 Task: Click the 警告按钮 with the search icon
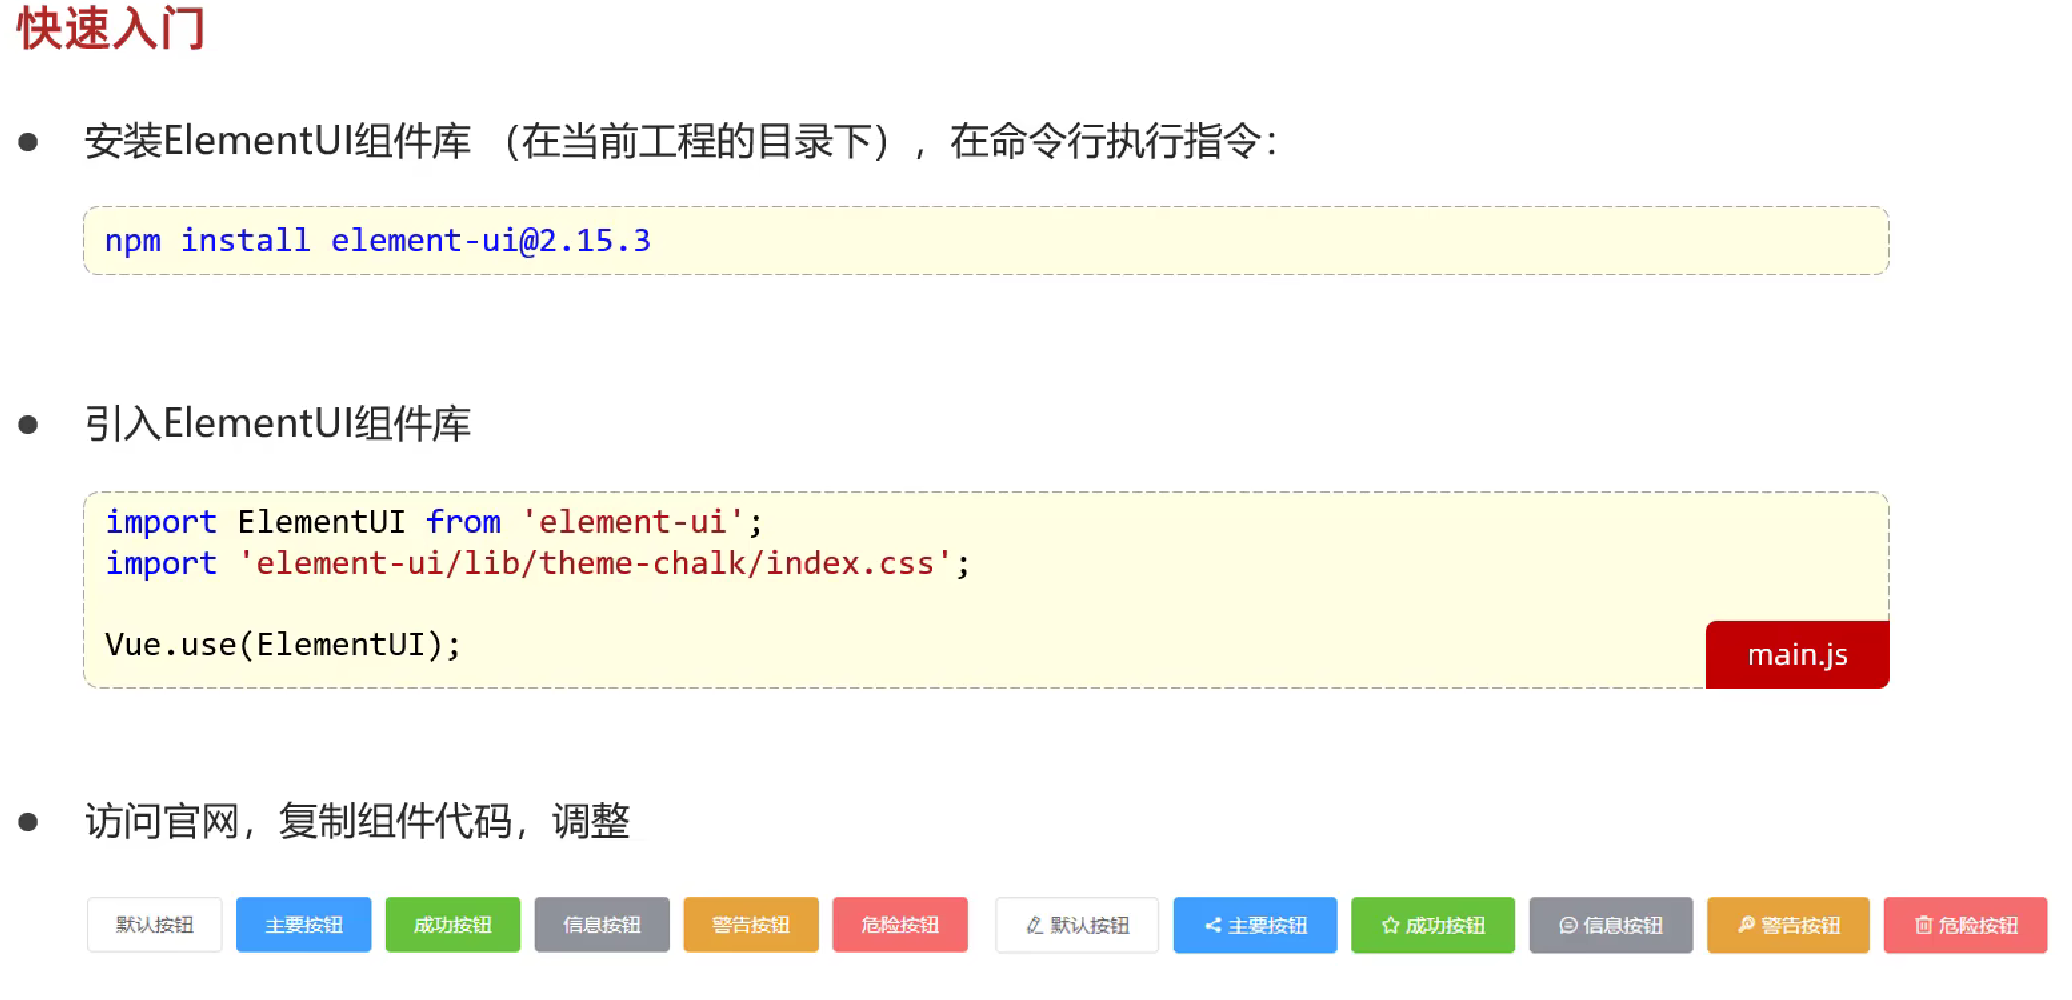pyautogui.click(x=1788, y=925)
